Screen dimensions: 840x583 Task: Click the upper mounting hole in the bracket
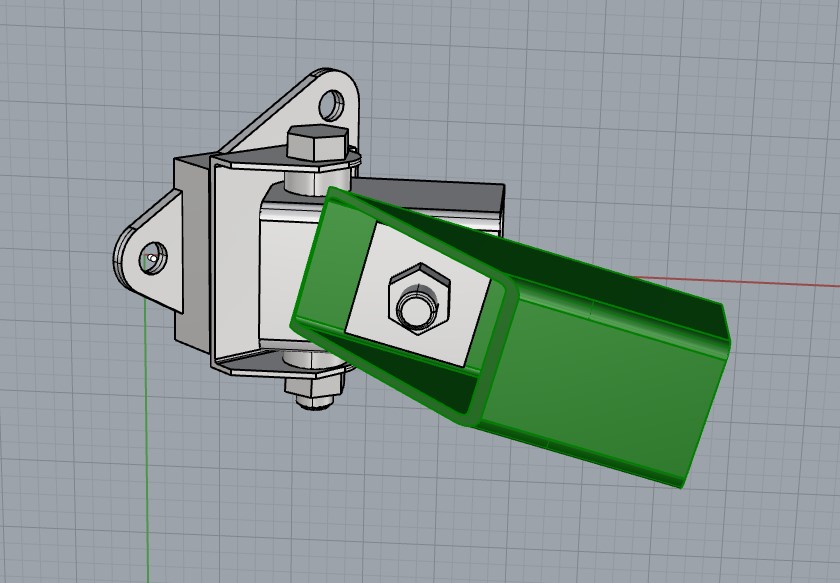click(x=332, y=106)
